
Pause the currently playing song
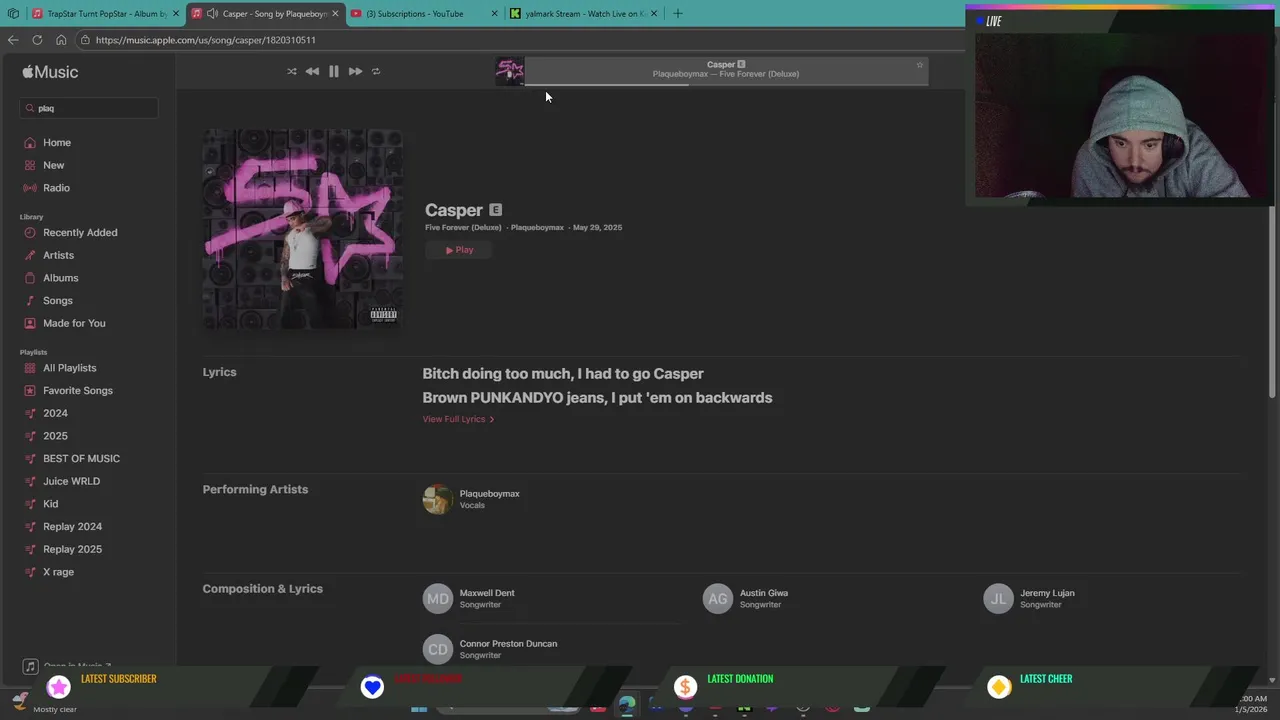pyautogui.click(x=334, y=71)
